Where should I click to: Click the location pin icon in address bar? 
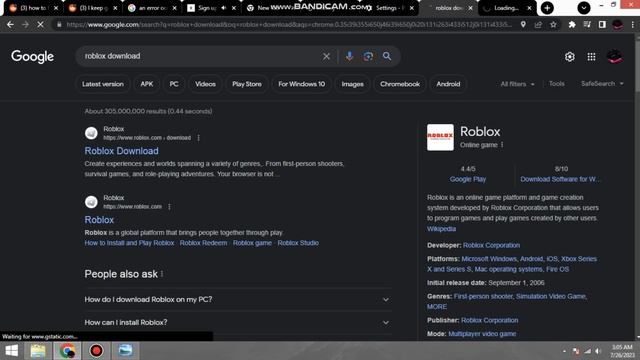click(x=523, y=24)
